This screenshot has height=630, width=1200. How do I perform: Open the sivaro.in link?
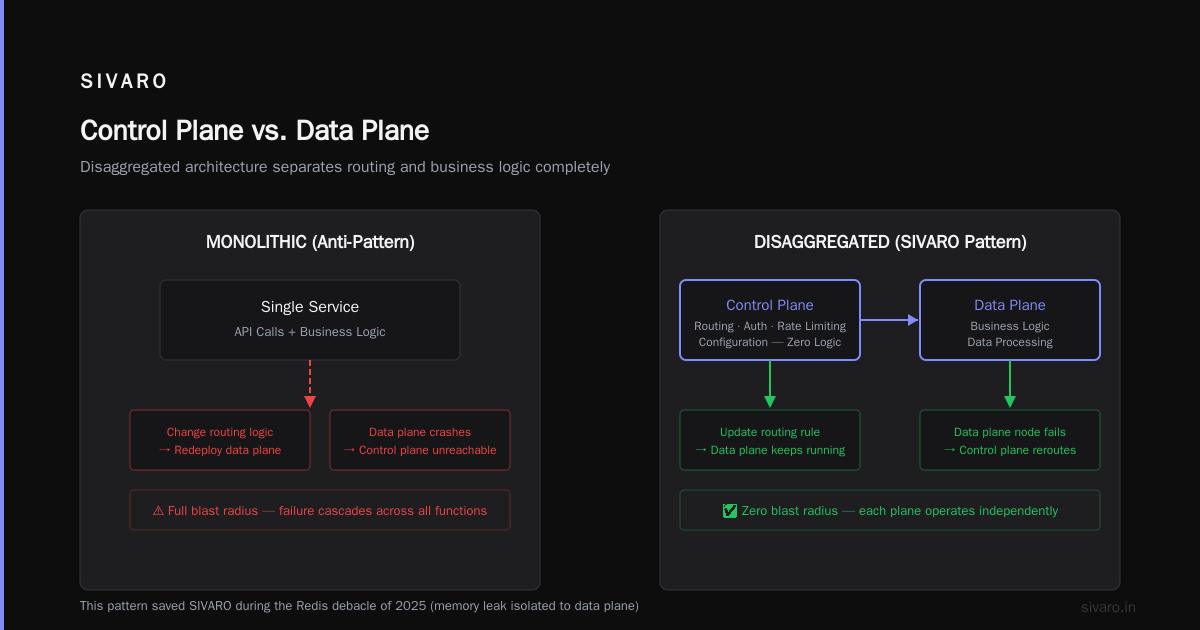(1108, 607)
